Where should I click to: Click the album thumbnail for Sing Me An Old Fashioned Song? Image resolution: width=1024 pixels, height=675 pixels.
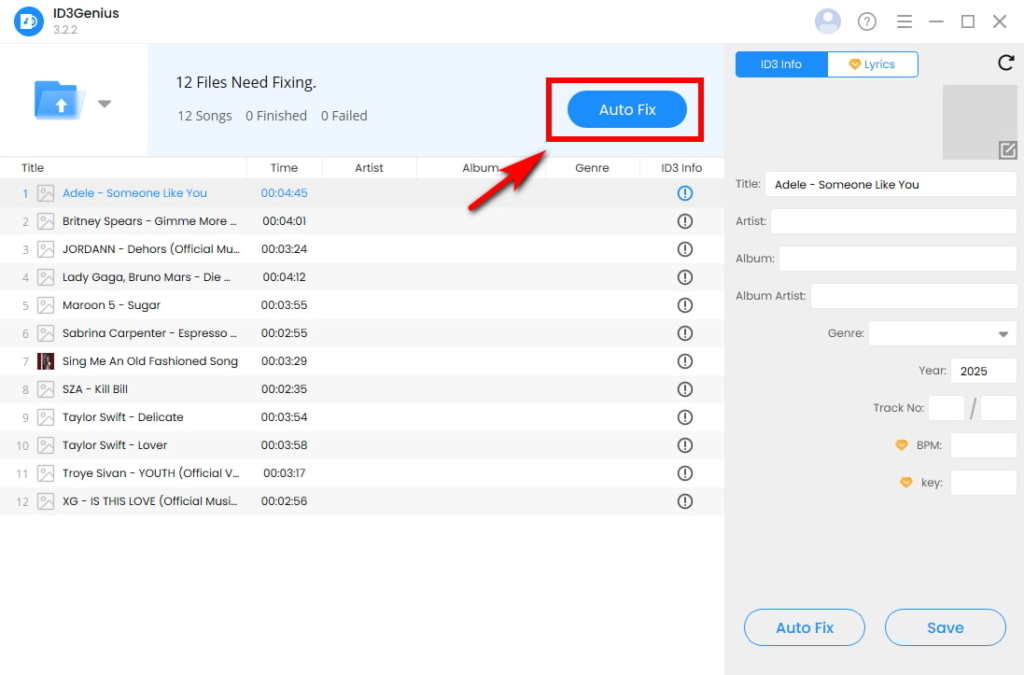pyautogui.click(x=46, y=361)
